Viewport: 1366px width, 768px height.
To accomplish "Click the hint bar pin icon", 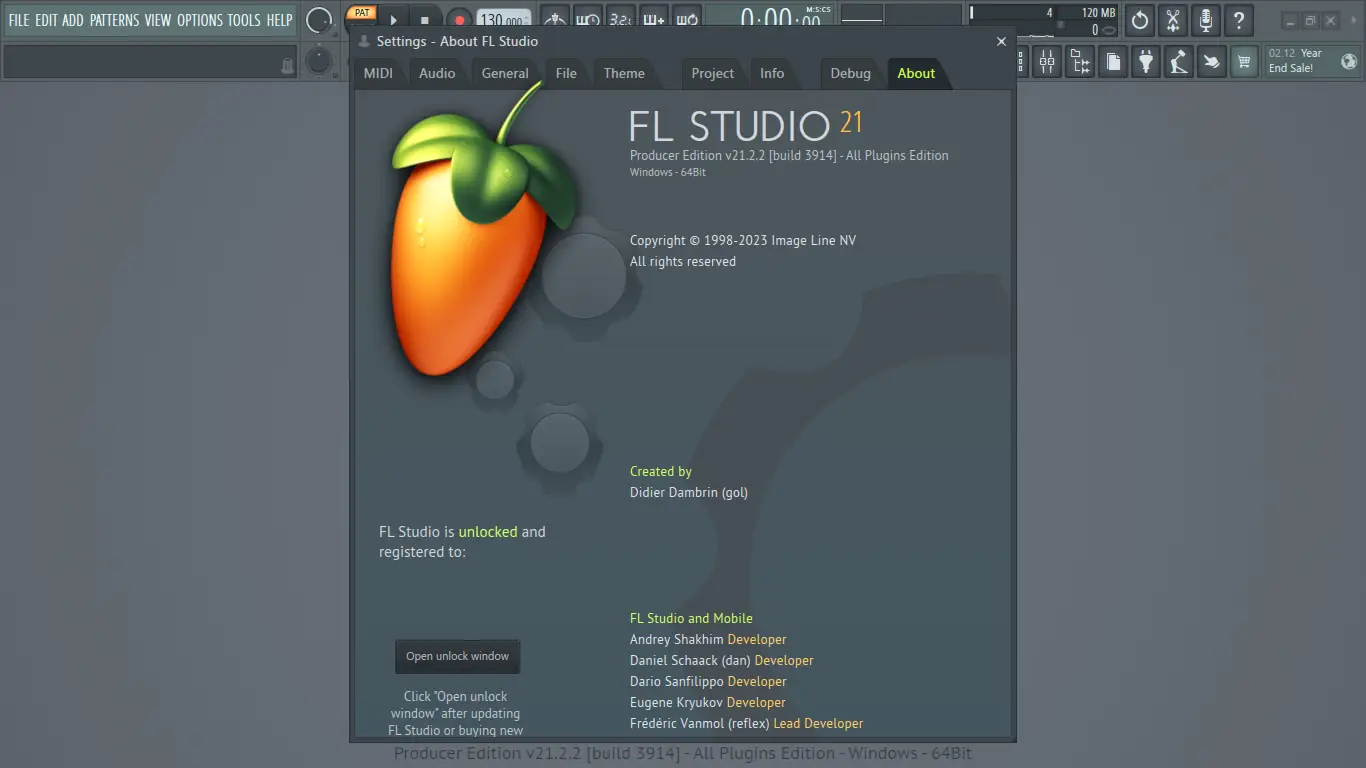I will click(287, 65).
